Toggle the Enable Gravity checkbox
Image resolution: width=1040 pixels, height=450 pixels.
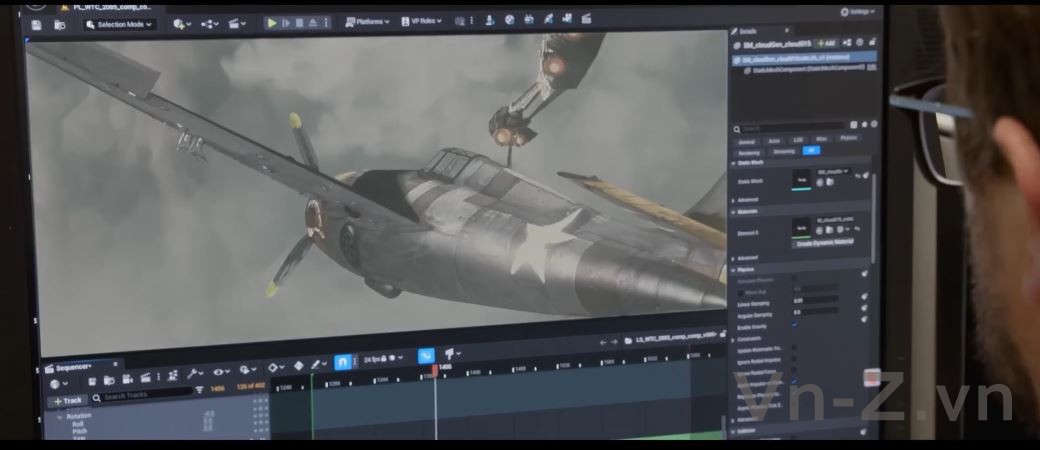point(795,324)
